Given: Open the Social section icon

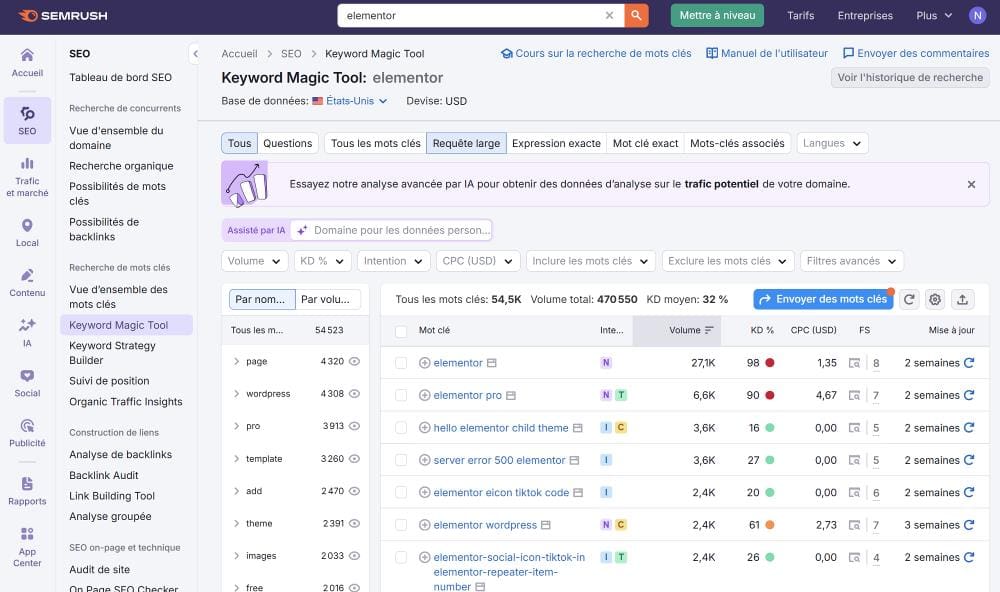Looking at the screenshot, I should (27, 383).
